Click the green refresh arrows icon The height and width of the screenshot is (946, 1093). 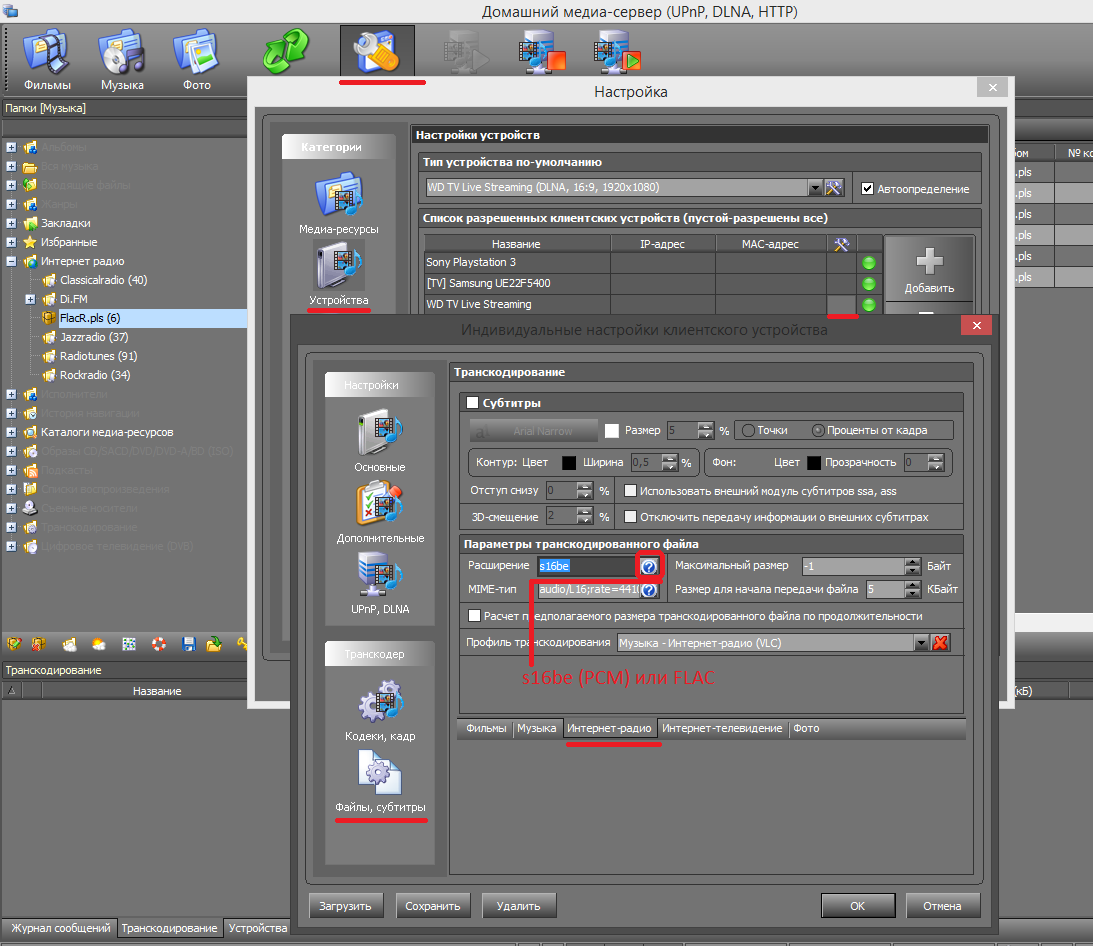coord(286,52)
